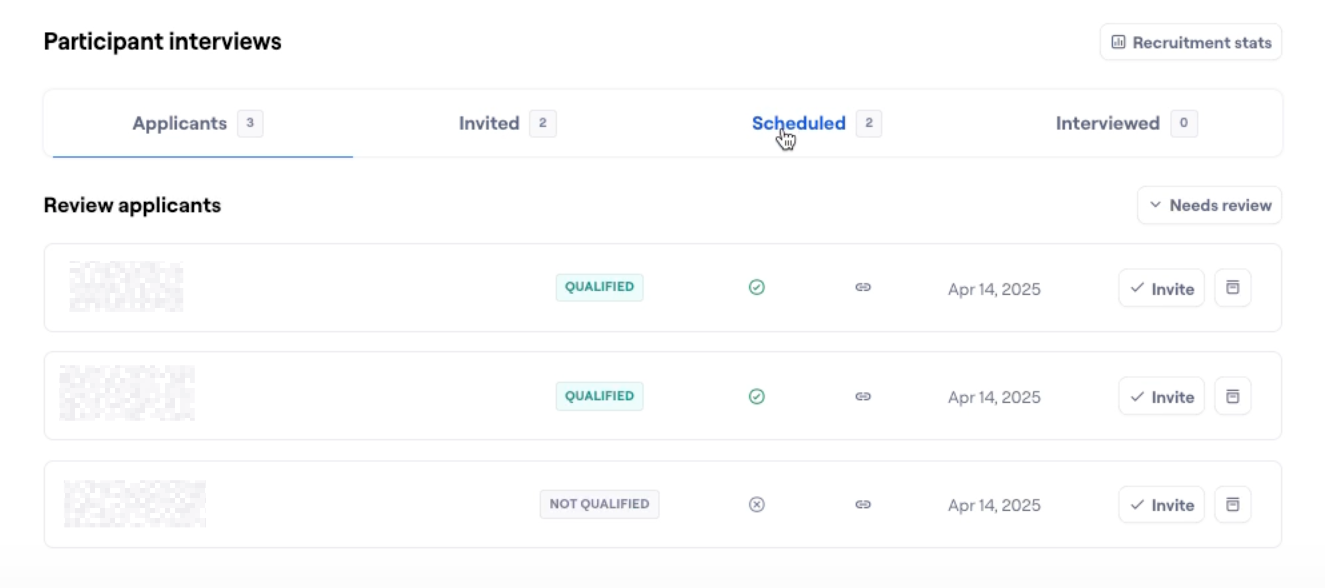Expand the Needs review dropdown

coord(1209,205)
